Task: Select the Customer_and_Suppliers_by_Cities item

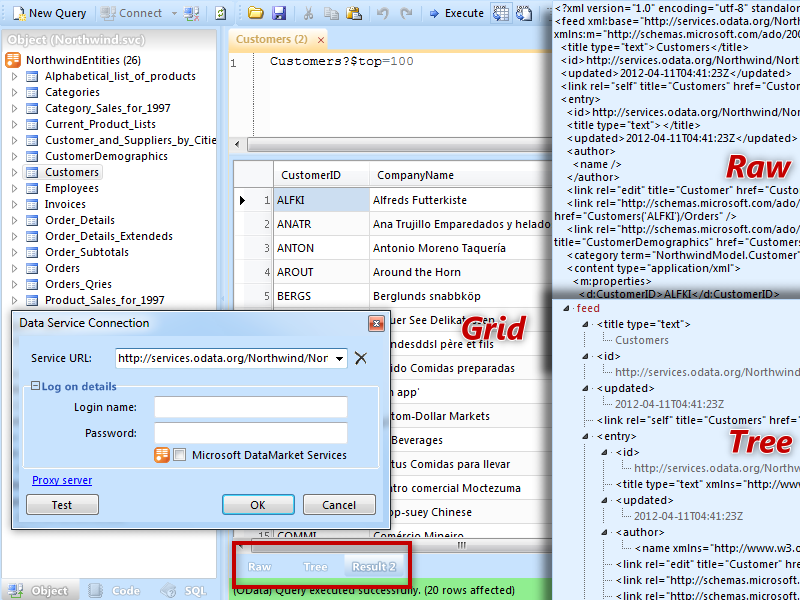Action: tap(130, 140)
